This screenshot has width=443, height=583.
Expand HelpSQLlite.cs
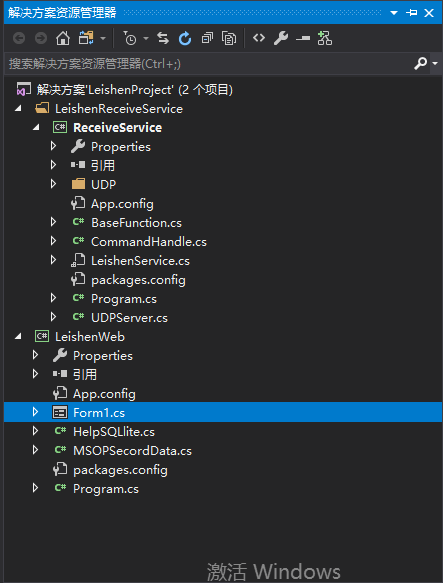click(35, 431)
